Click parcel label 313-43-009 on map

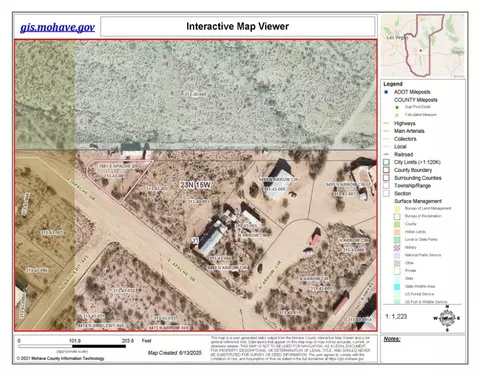coord(321,288)
